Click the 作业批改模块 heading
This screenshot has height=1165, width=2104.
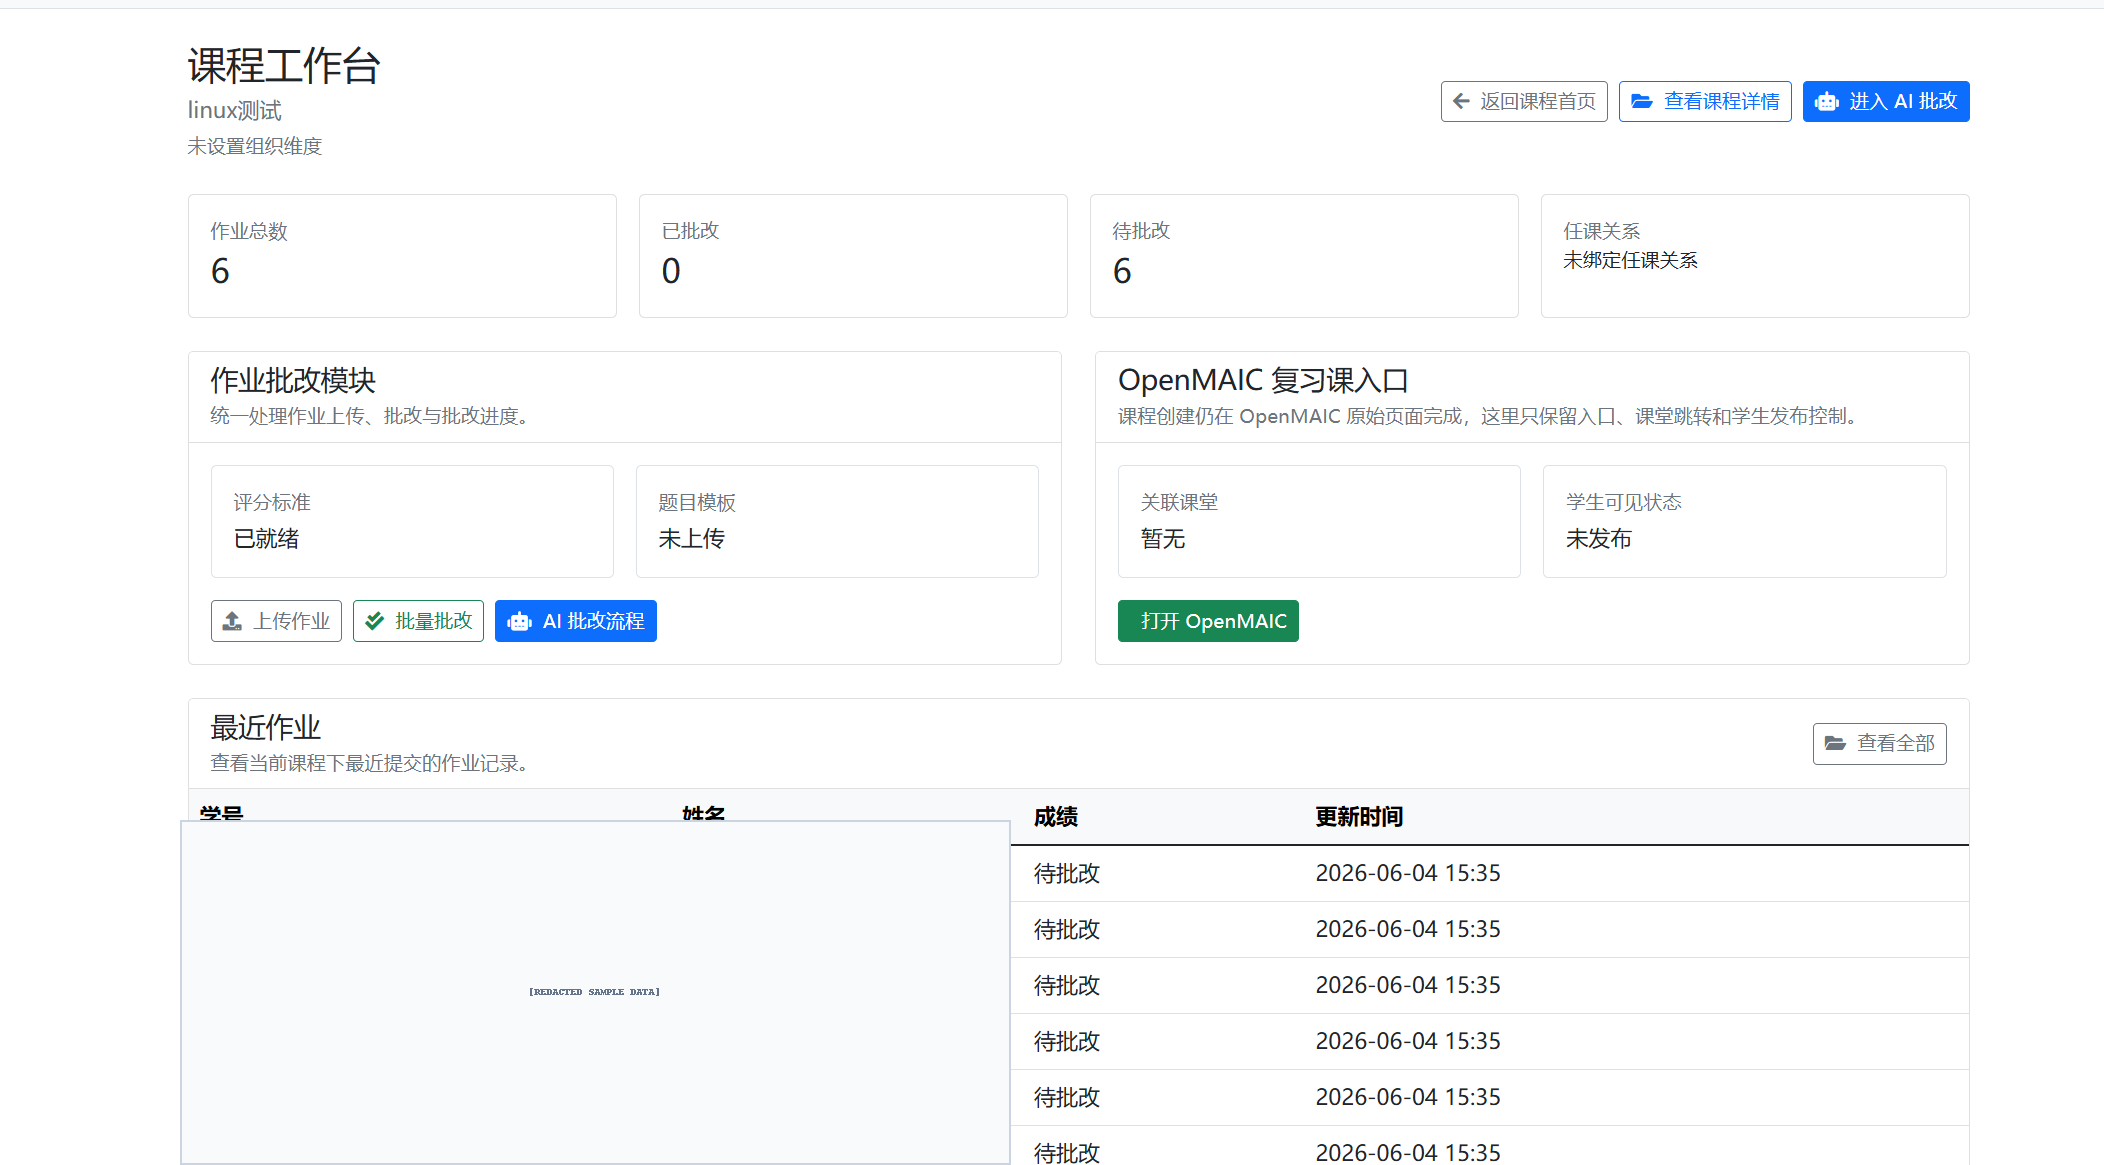[x=293, y=380]
